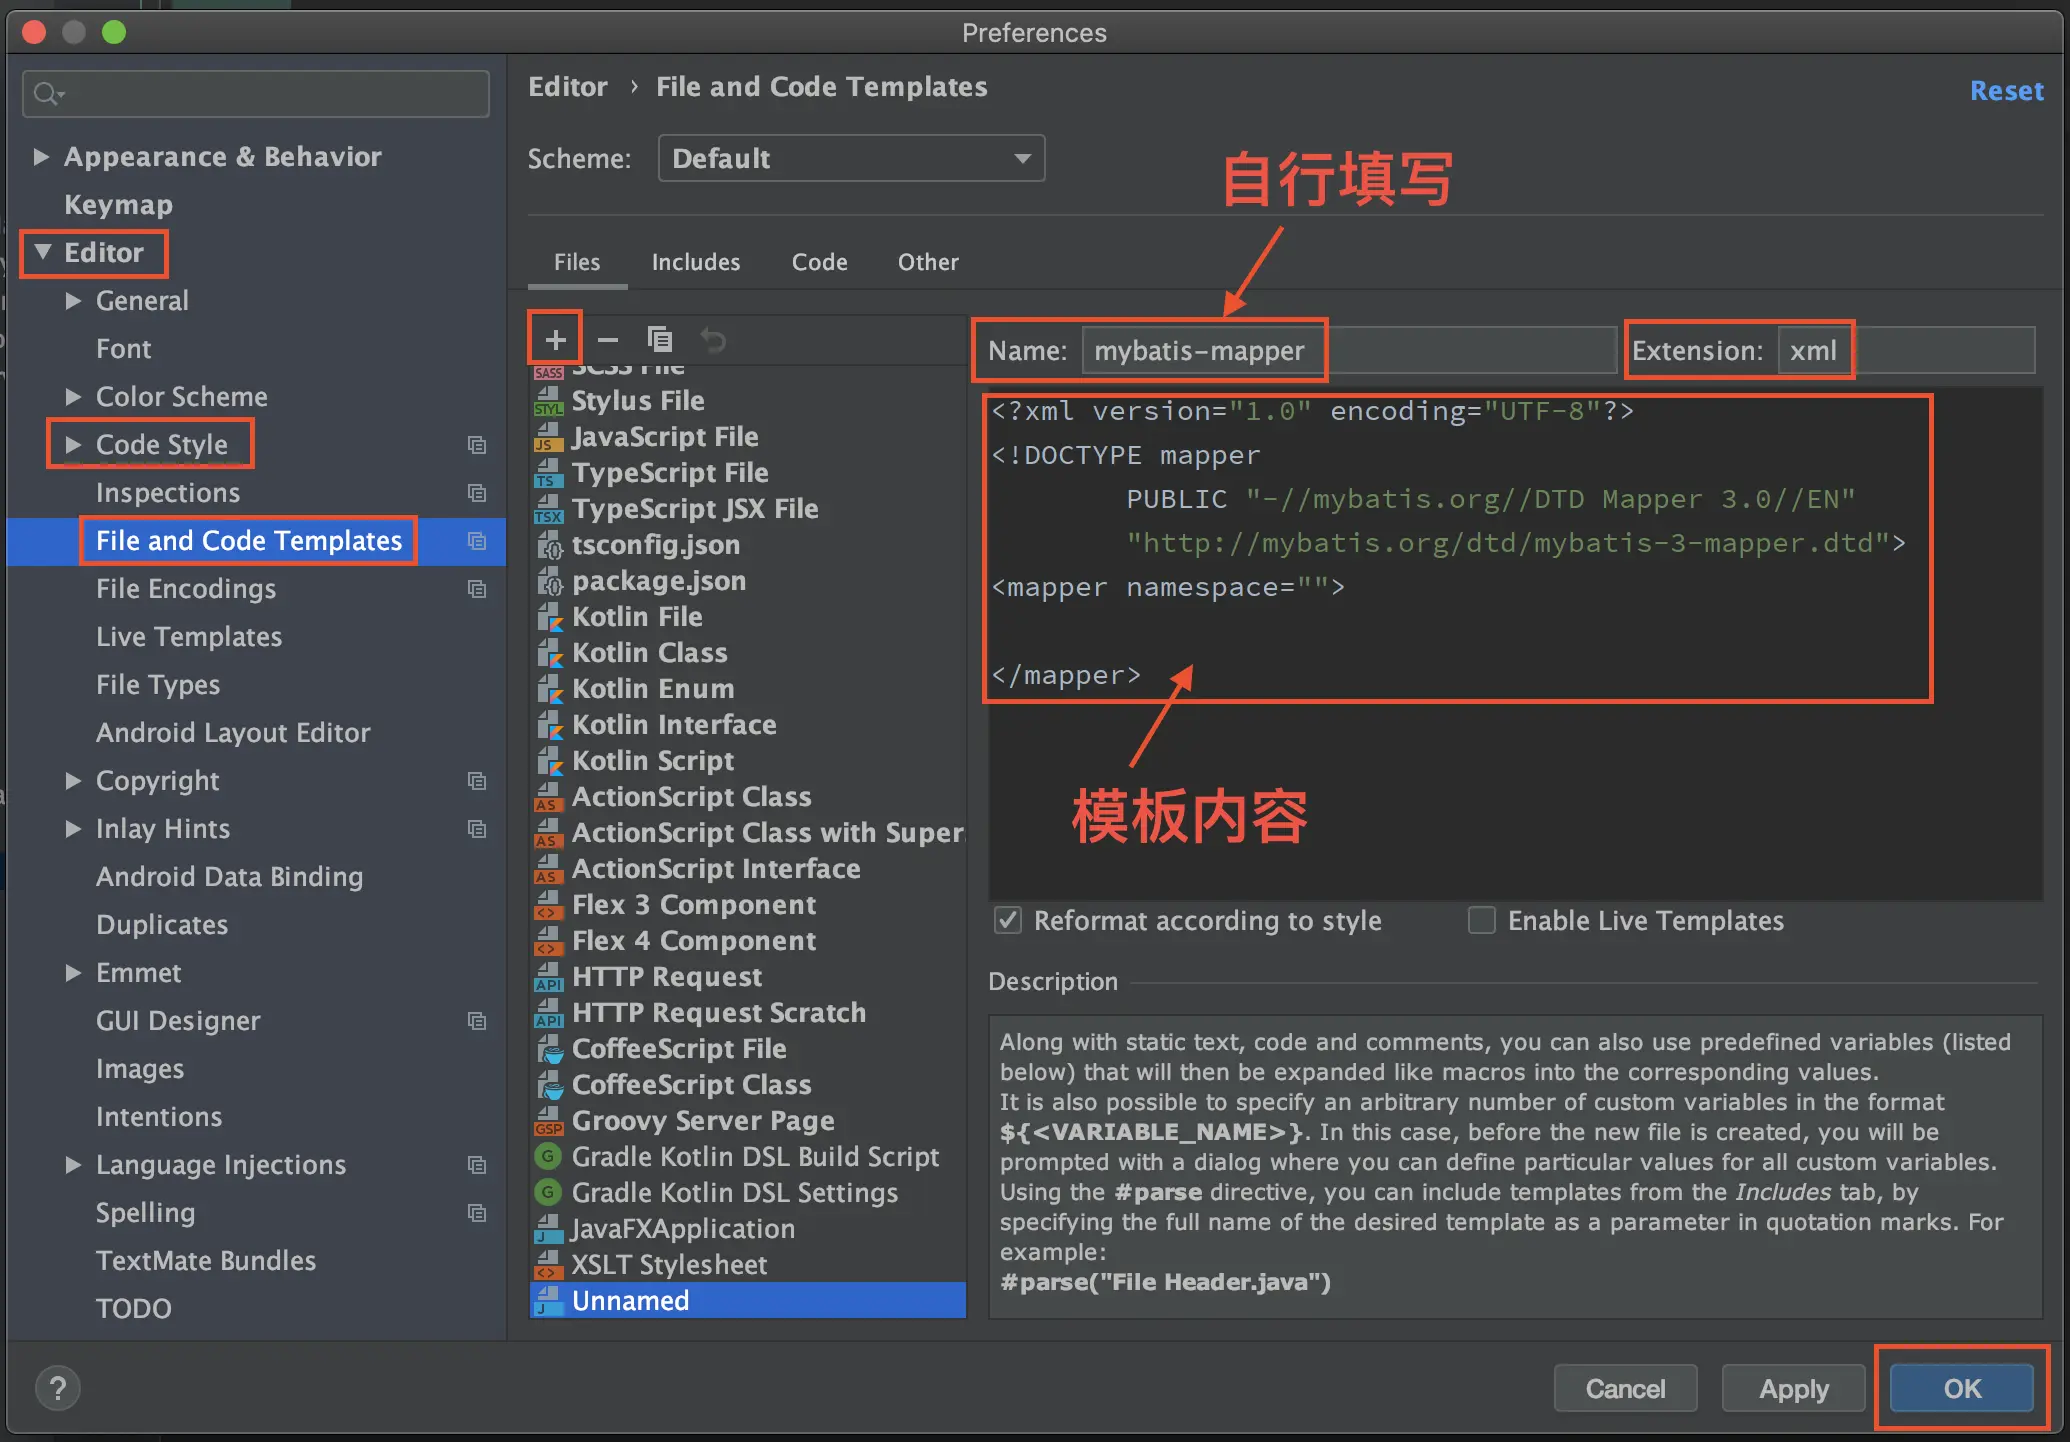Screen dimensions: 2070x1442
Task: Click the HTTP Request template icon
Action: pos(549,977)
